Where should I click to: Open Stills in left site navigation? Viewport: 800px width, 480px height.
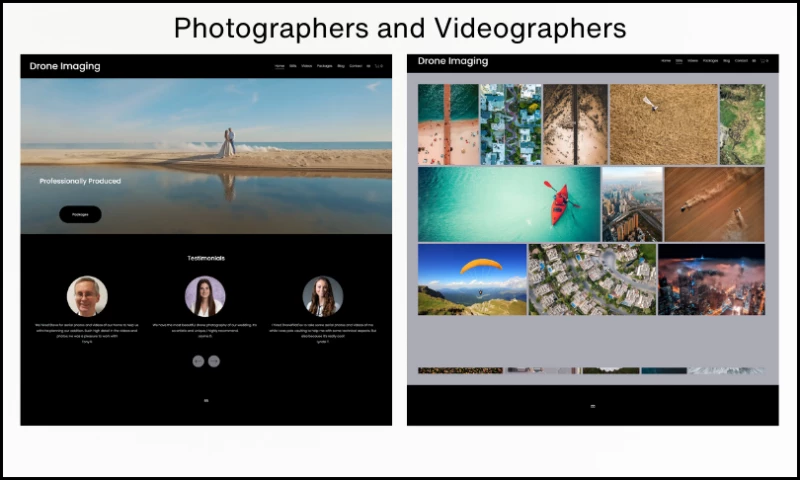point(293,66)
